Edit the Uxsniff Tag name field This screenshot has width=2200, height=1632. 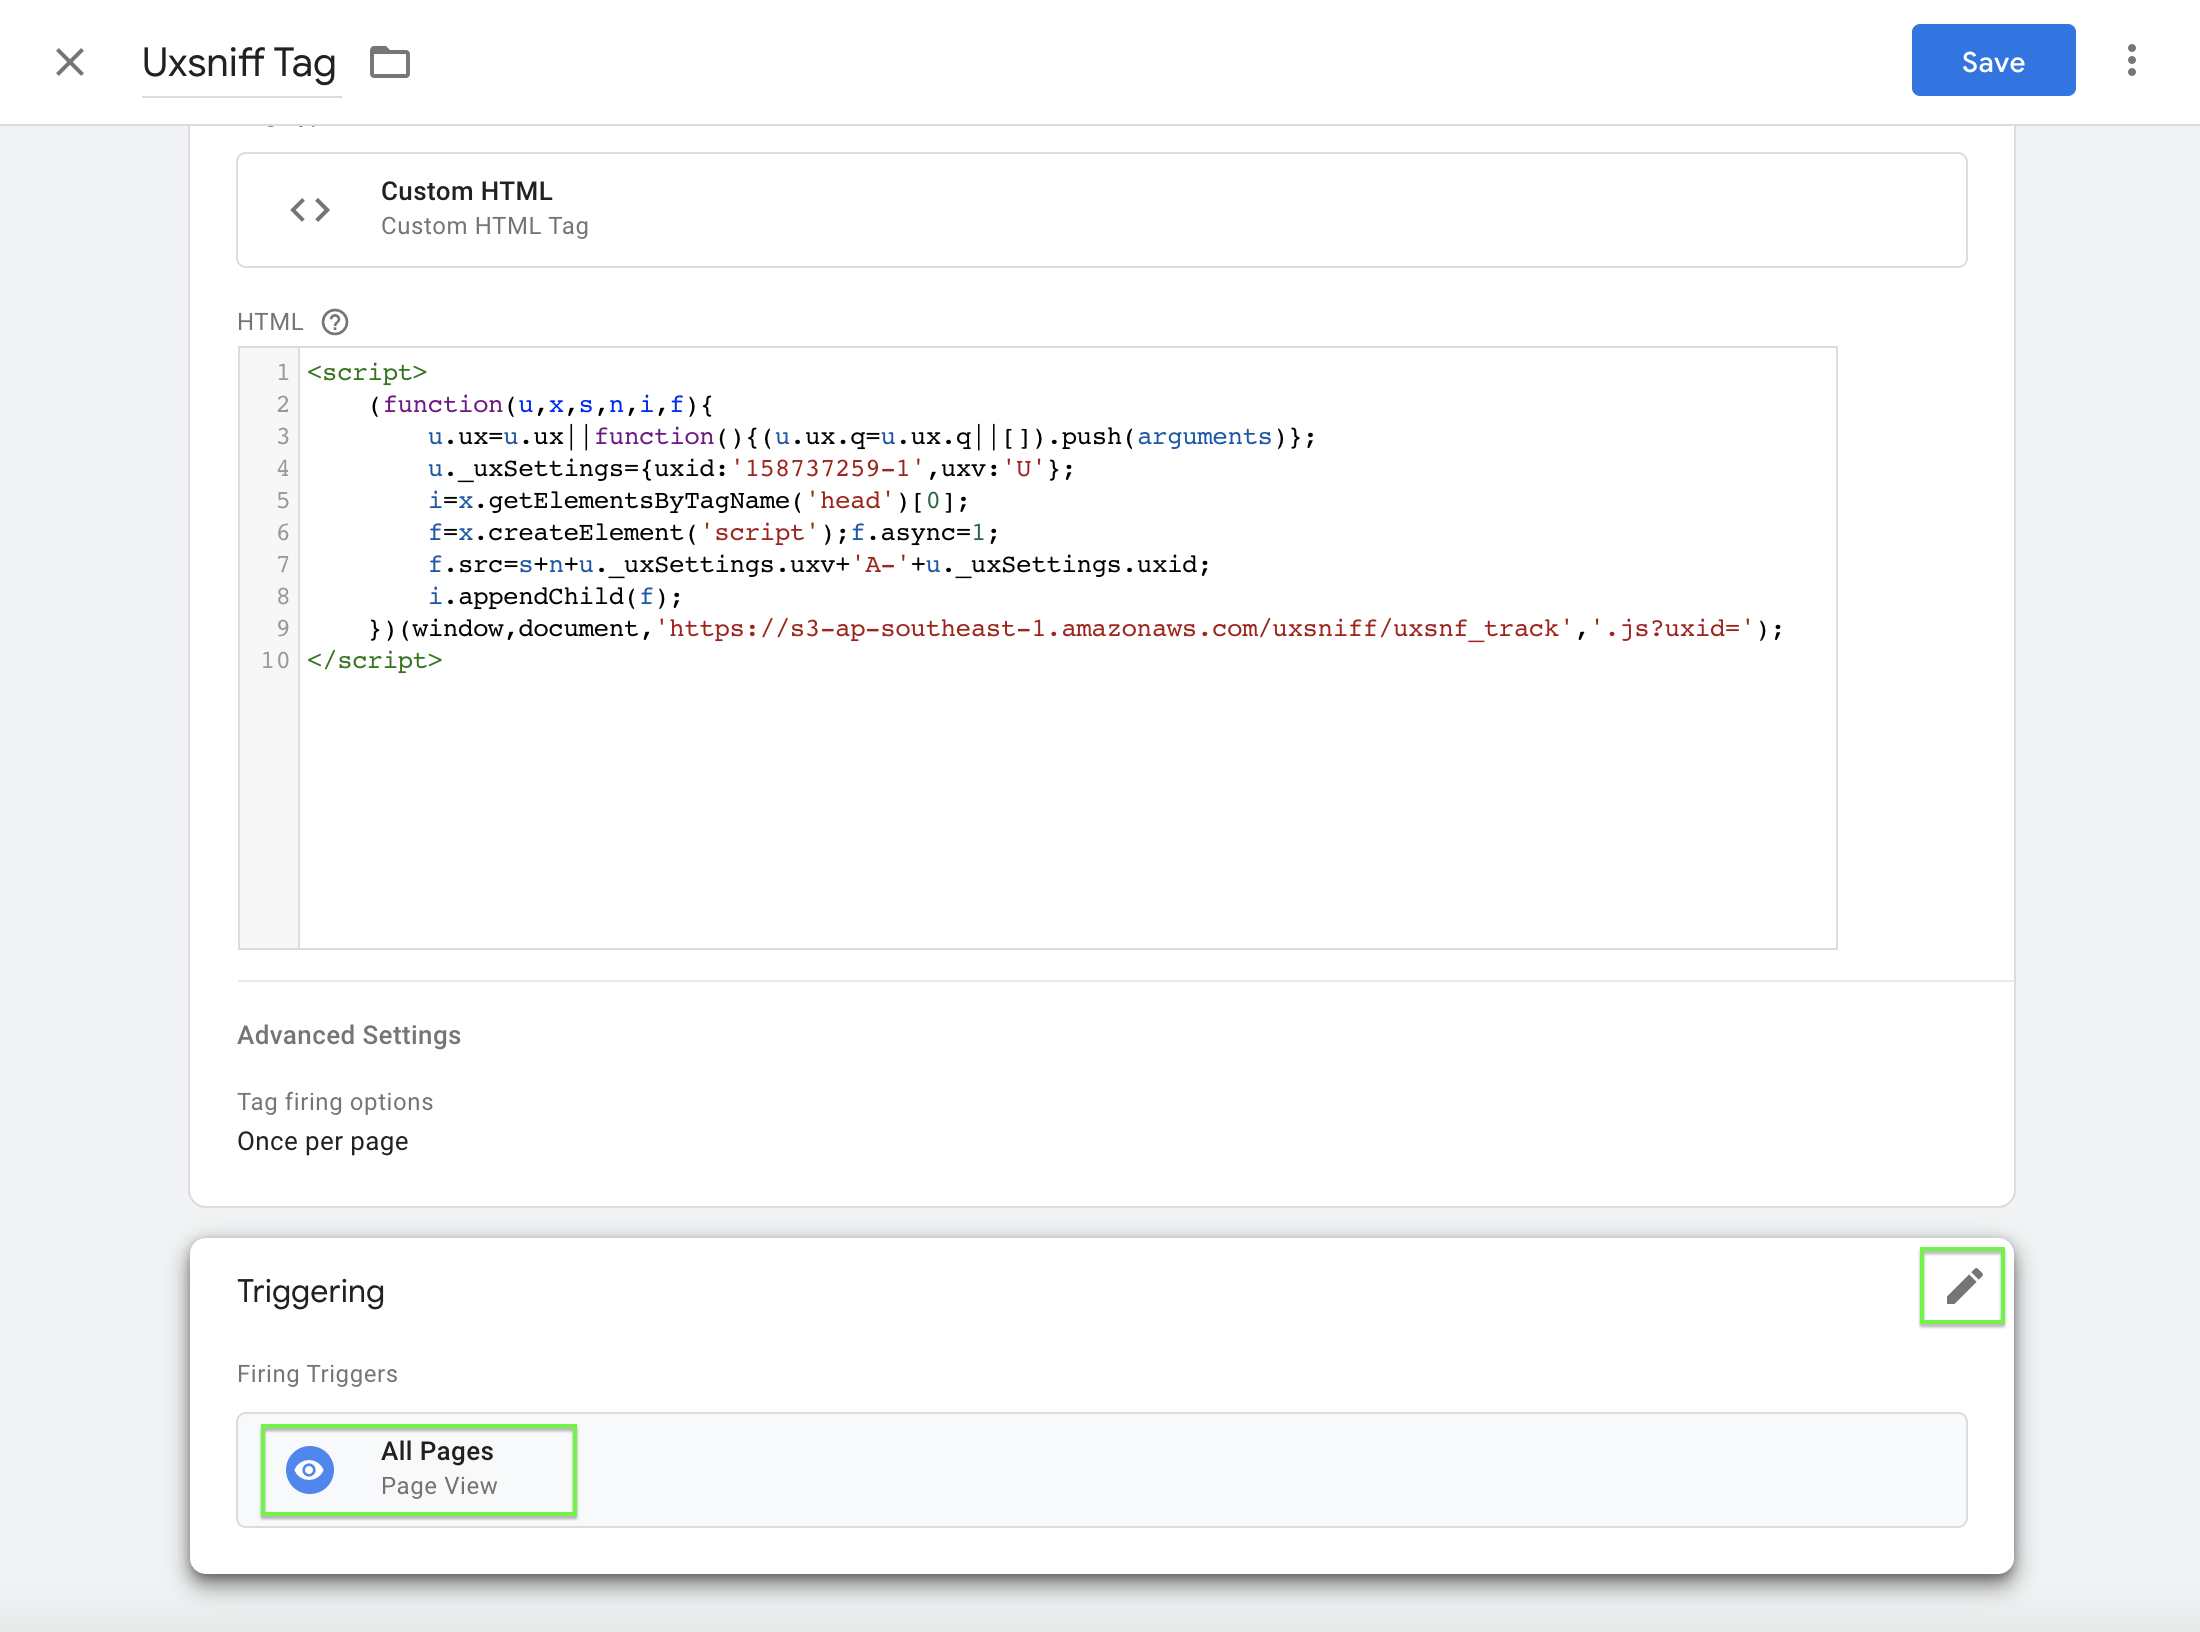[240, 63]
